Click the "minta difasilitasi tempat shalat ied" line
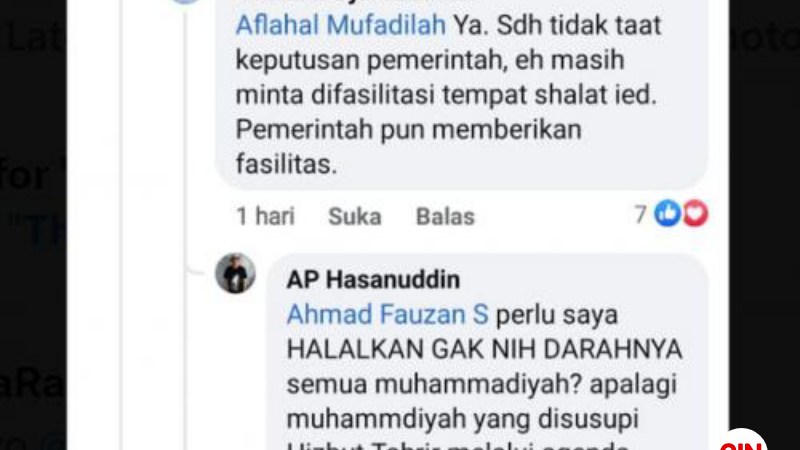Screen dimensions: 800x450 coord(446,95)
